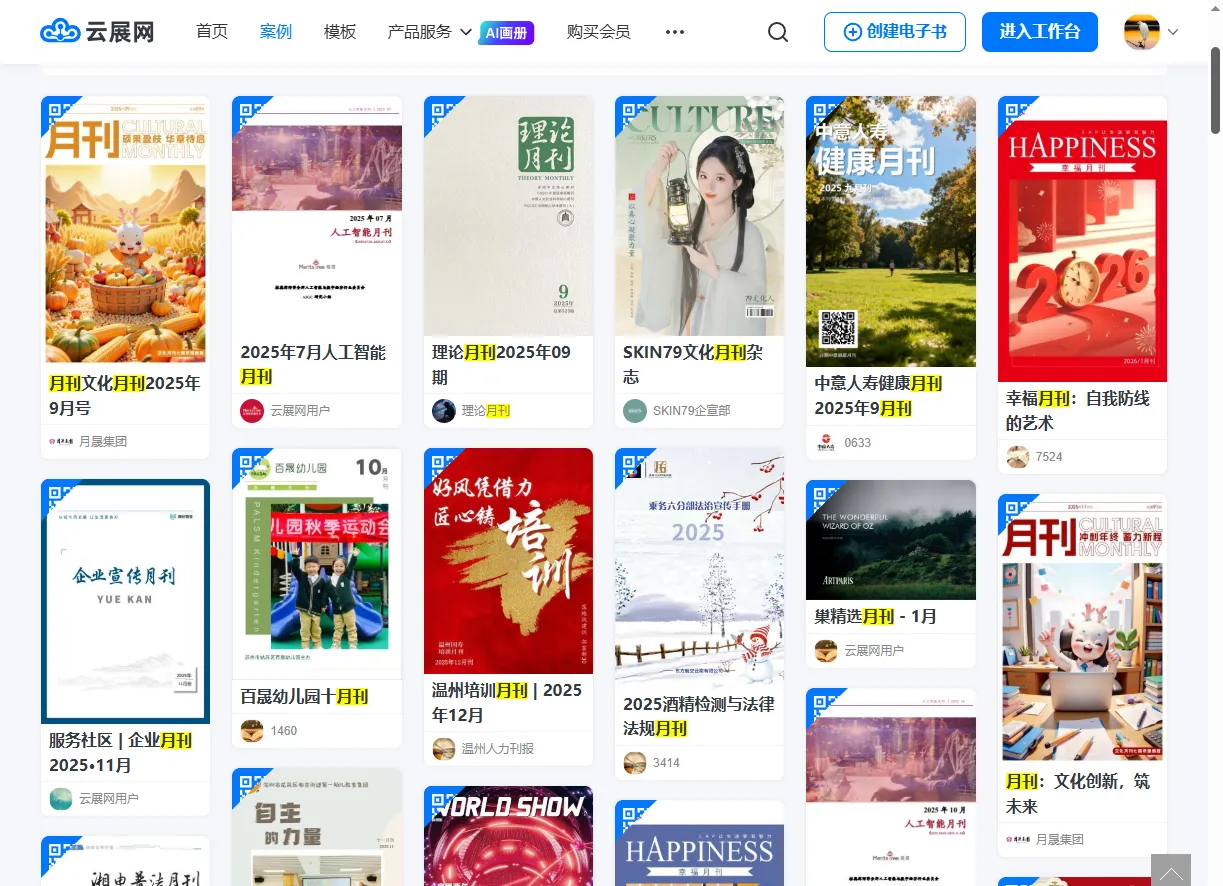
Task: Select the purple AI画册 icon in navigation
Action: click(x=506, y=32)
